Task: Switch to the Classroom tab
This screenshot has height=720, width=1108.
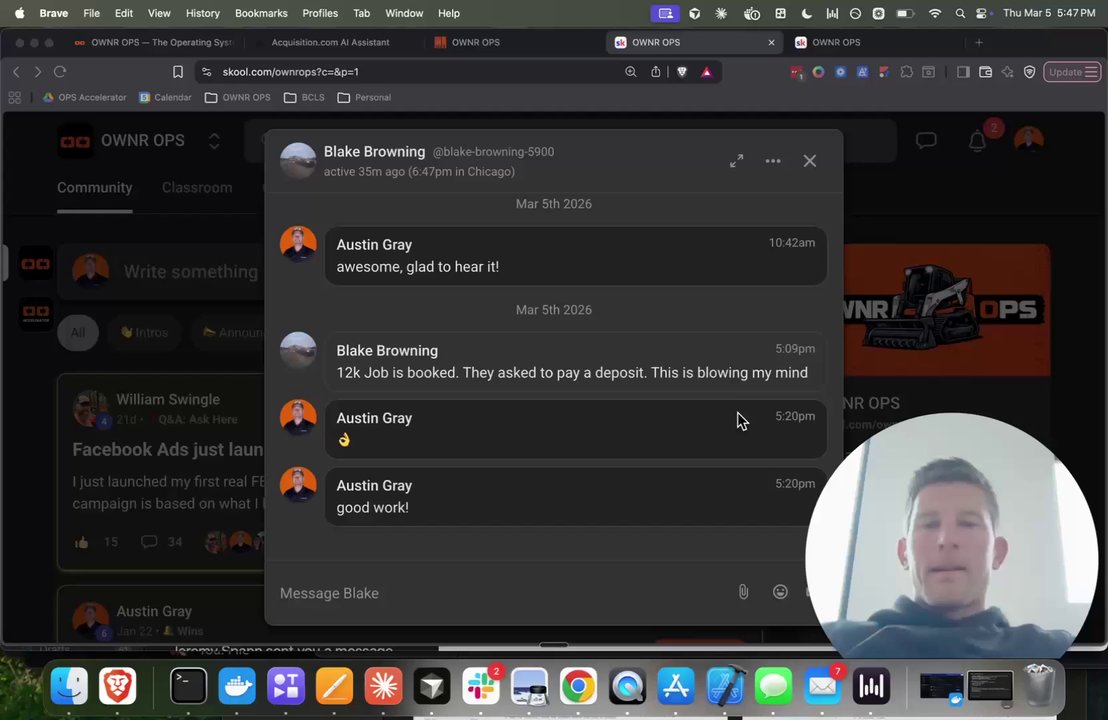Action: pos(197,187)
